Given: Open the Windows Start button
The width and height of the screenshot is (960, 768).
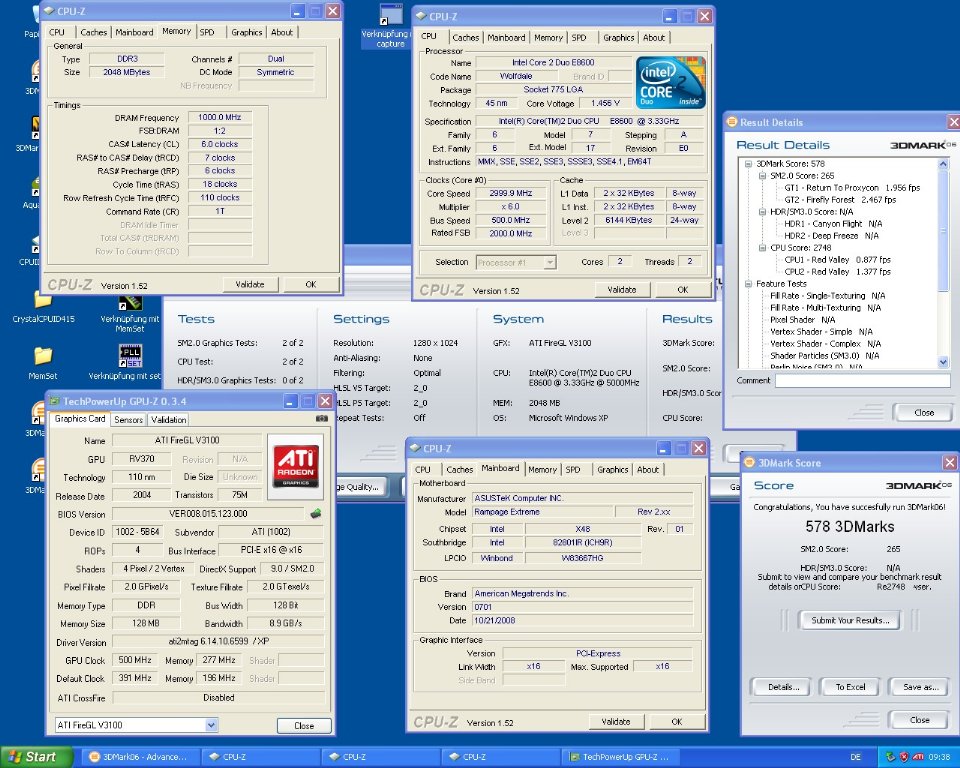Looking at the screenshot, I should point(37,757).
